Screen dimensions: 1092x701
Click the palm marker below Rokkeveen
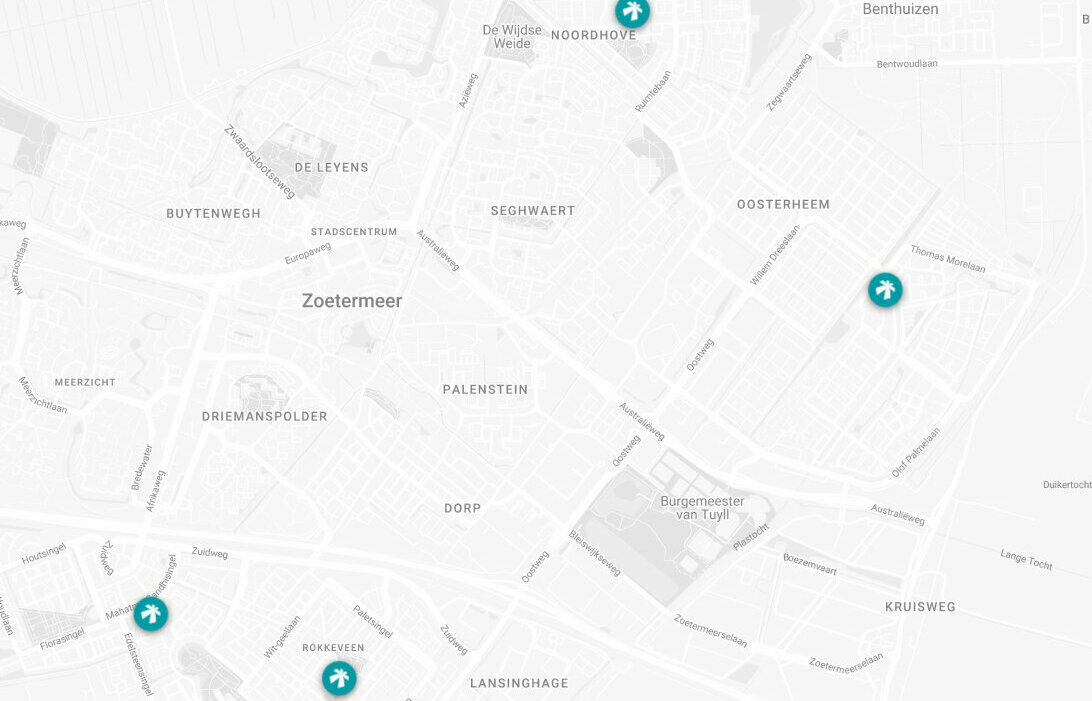(x=339, y=678)
